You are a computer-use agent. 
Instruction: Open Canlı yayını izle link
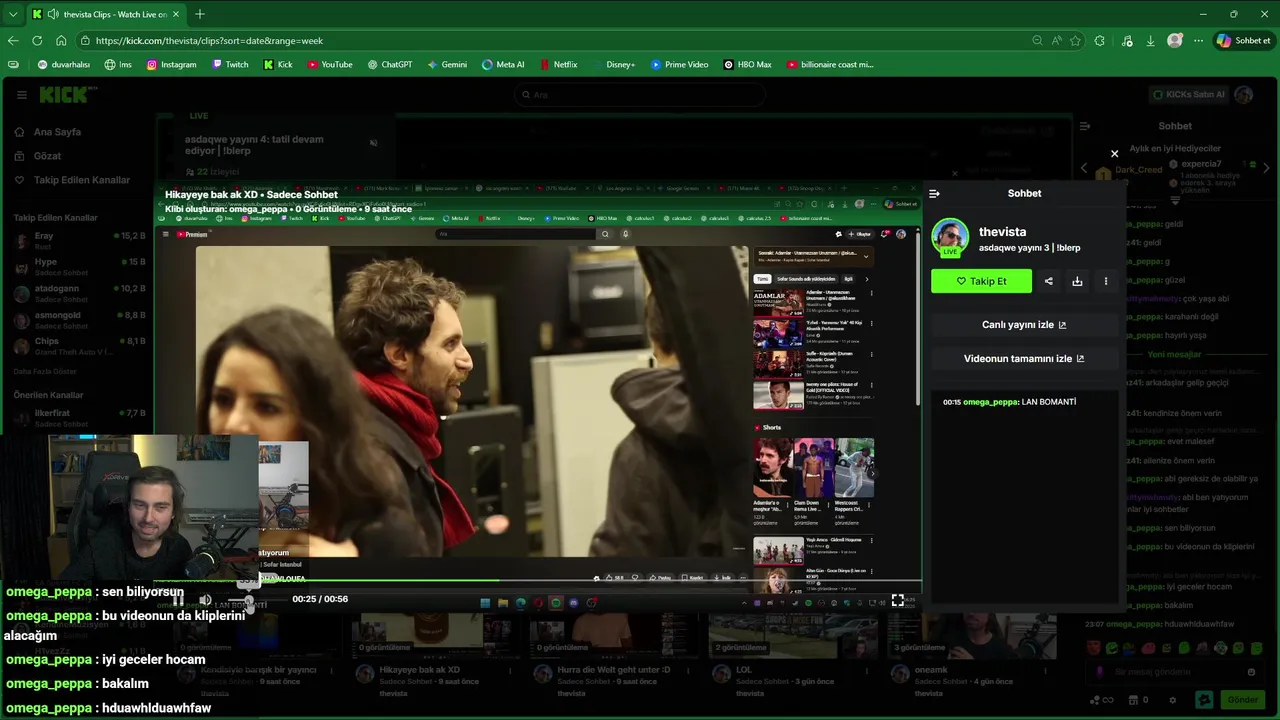(x=1024, y=325)
